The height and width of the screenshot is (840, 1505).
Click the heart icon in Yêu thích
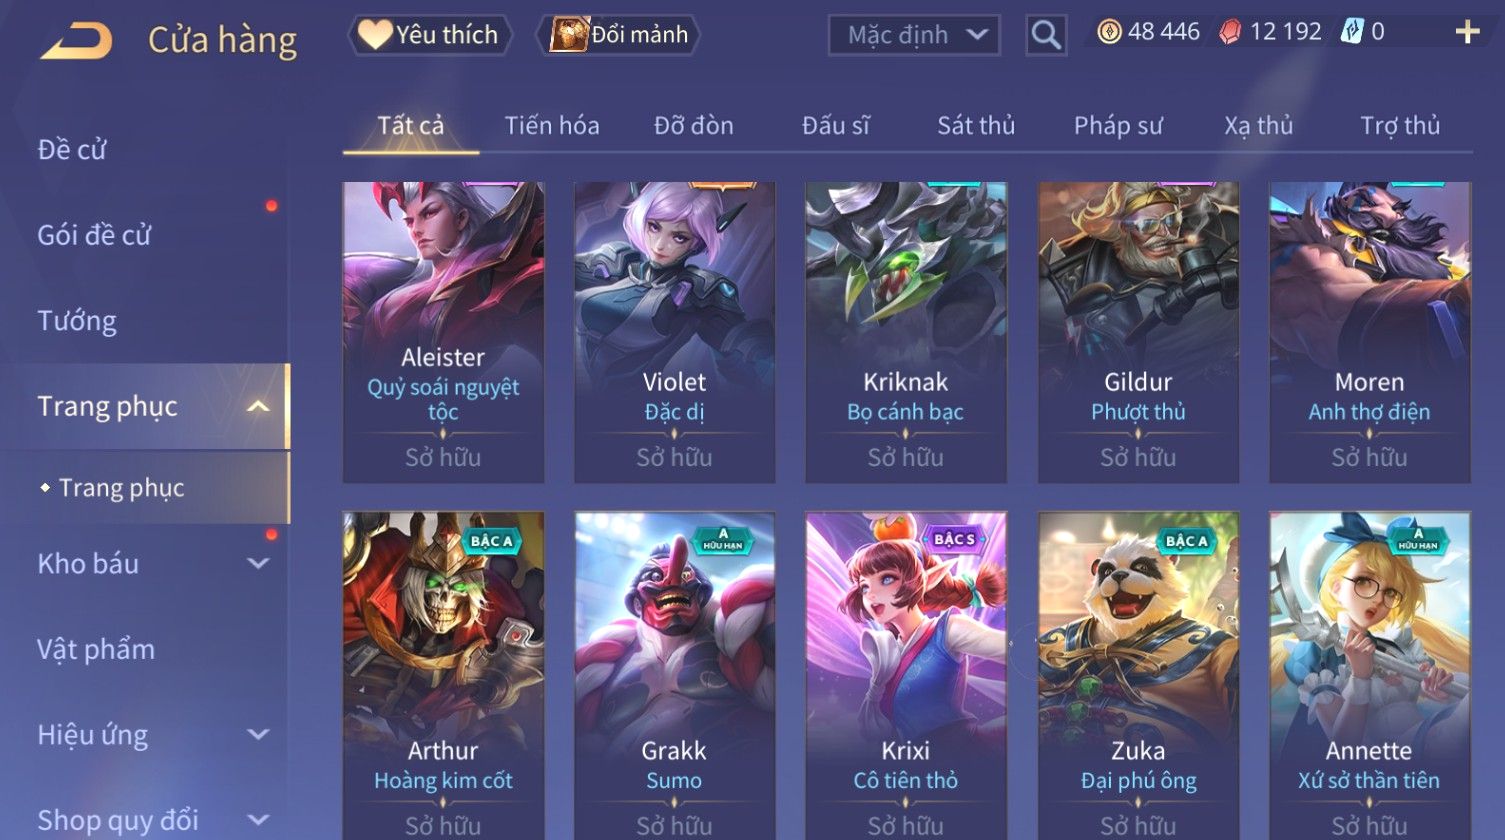375,35
